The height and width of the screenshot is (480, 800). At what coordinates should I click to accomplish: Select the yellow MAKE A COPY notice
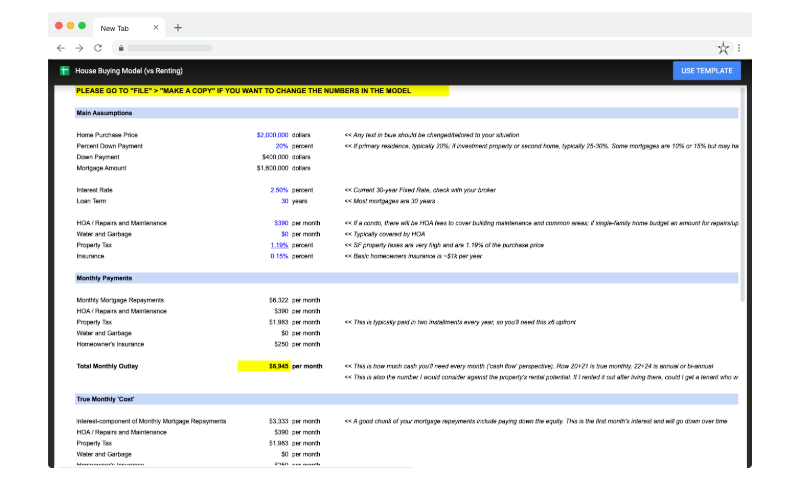[262, 91]
